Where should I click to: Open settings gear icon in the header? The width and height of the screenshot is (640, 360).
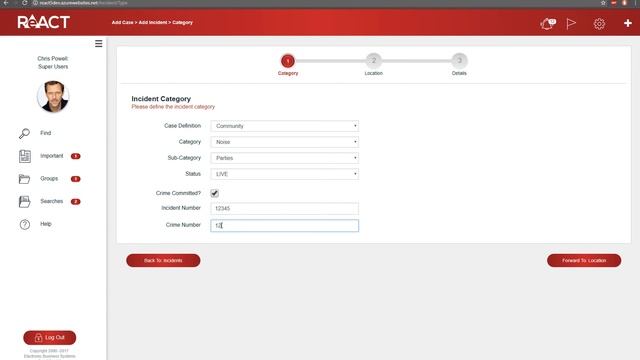click(x=599, y=24)
